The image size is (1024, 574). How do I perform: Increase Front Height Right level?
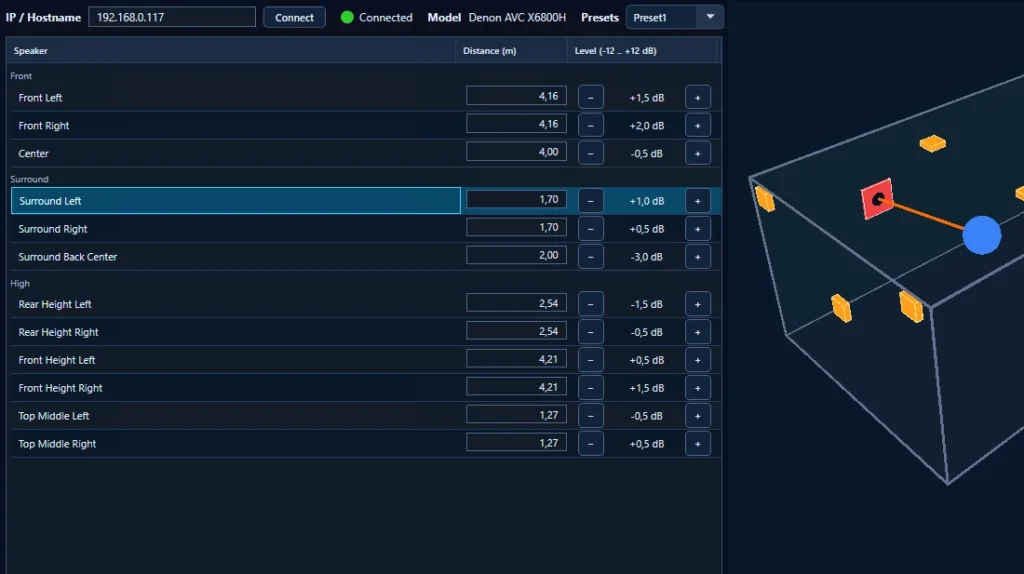[697, 388]
